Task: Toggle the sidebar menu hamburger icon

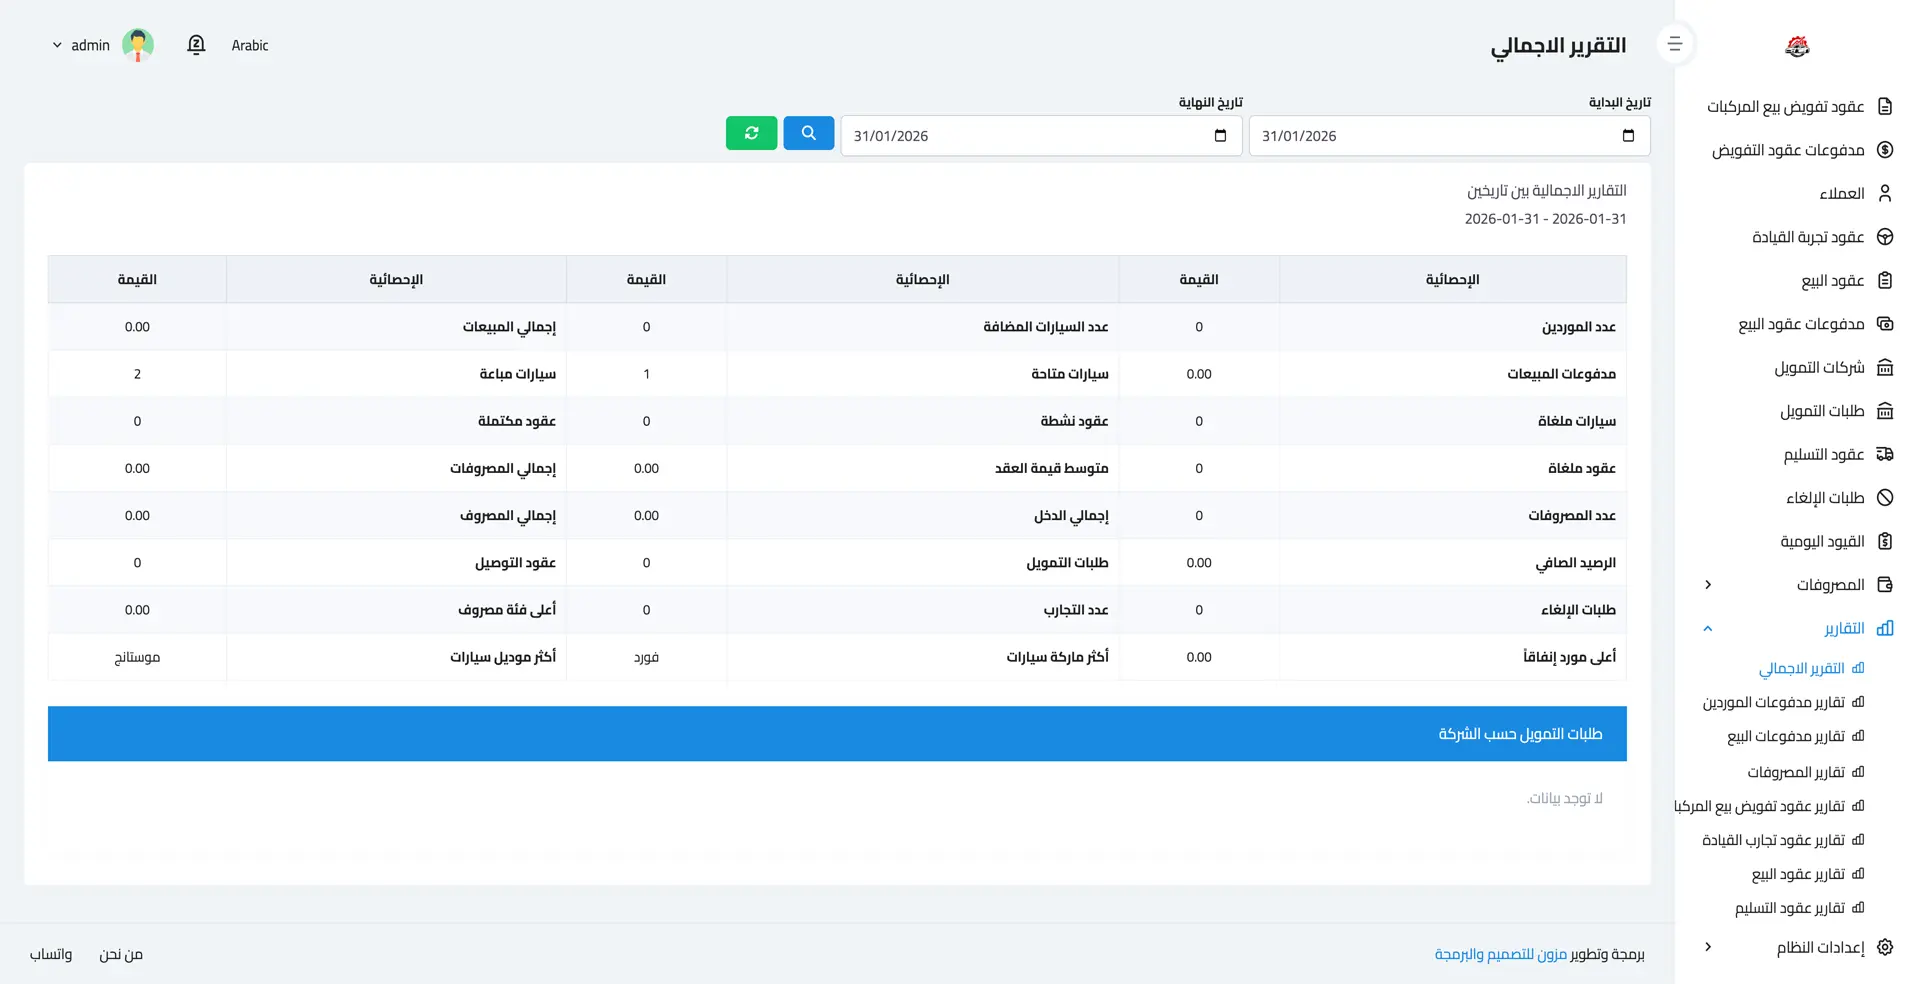Action: pyautogui.click(x=1675, y=44)
